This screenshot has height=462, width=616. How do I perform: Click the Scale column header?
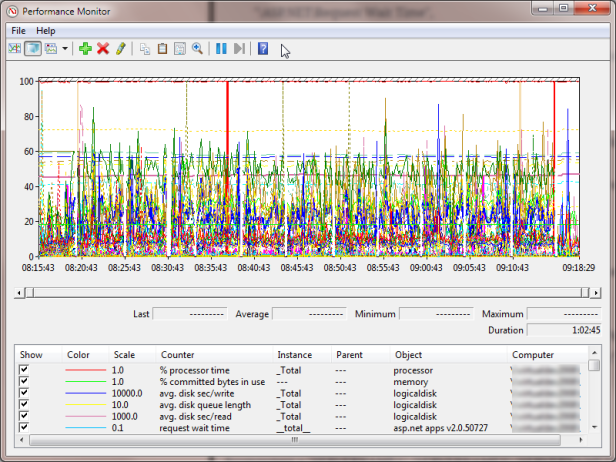point(124,355)
